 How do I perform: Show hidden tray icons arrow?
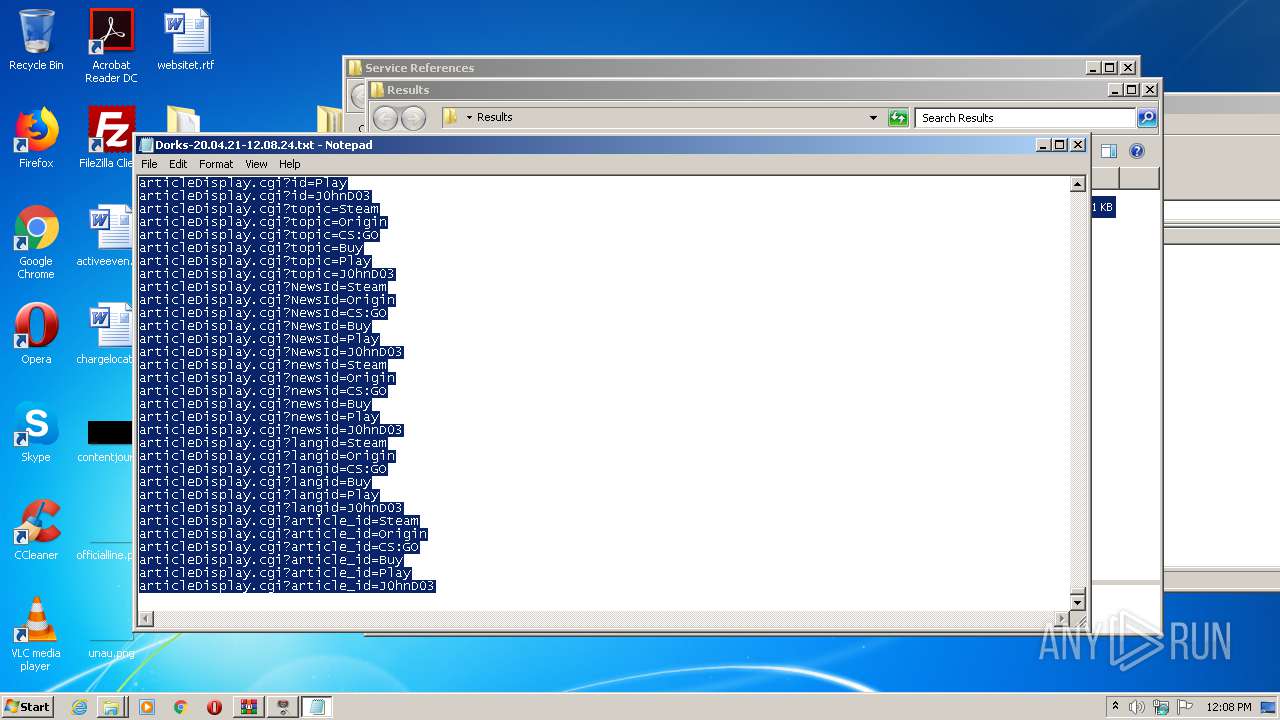(1115, 706)
